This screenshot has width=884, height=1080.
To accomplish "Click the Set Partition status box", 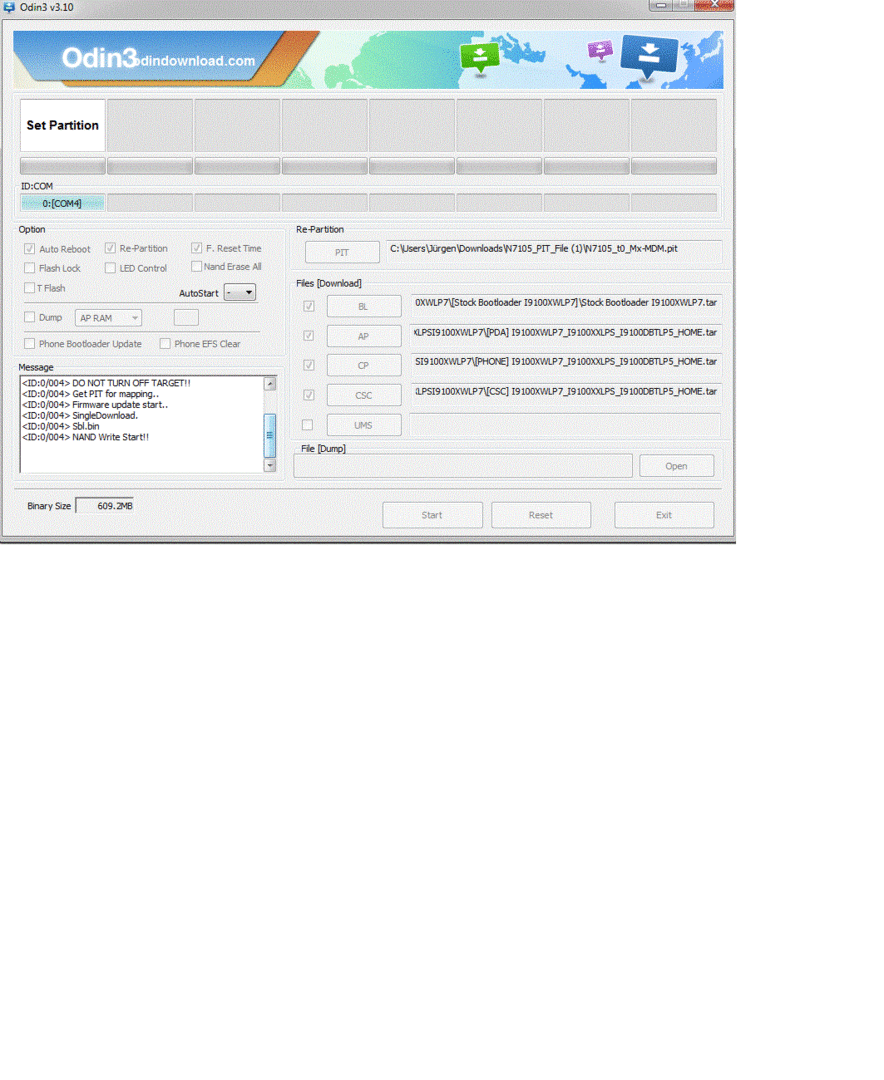I will point(63,125).
